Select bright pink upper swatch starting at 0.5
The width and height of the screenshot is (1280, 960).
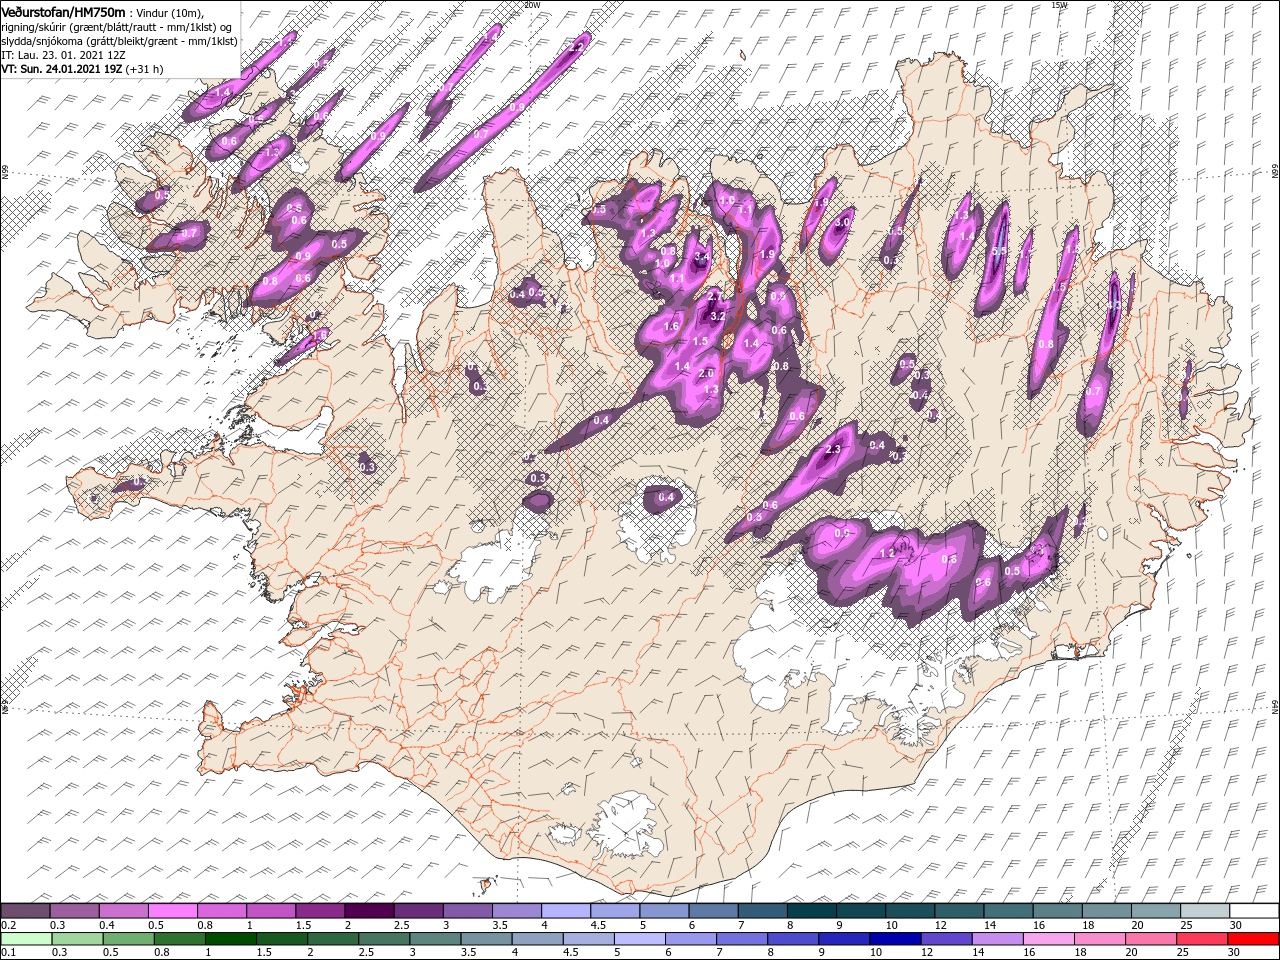tap(172, 911)
